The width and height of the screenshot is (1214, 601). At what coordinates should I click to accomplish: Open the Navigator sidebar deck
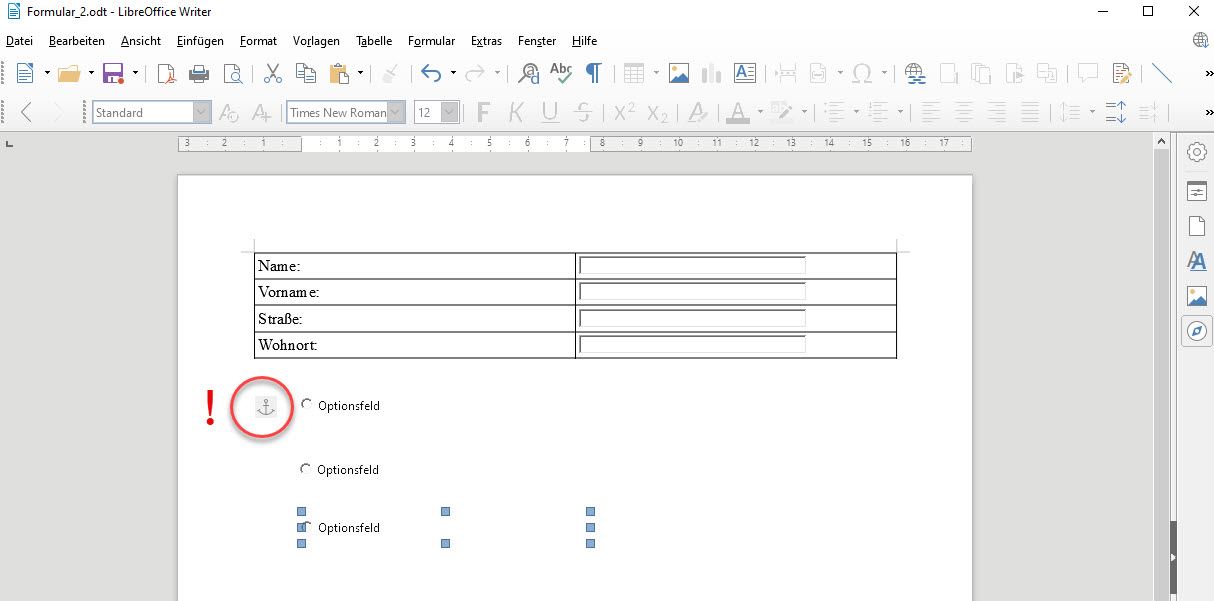click(x=1197, y=331)
